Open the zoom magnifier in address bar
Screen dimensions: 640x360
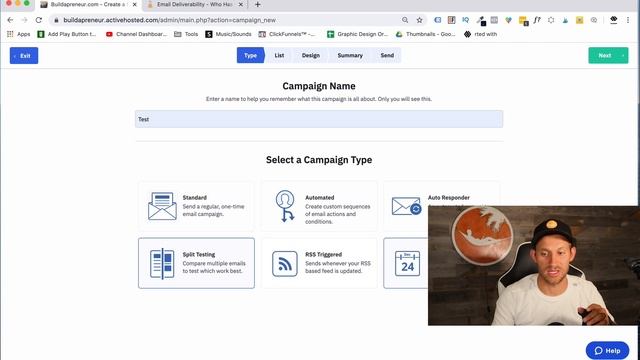point(405,20)
